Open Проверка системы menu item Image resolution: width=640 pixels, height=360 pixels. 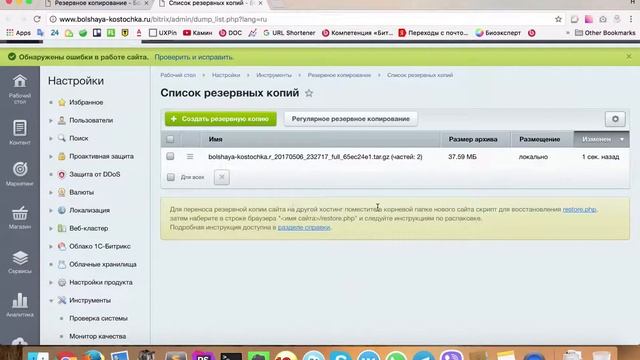click(x=98, y=318)
